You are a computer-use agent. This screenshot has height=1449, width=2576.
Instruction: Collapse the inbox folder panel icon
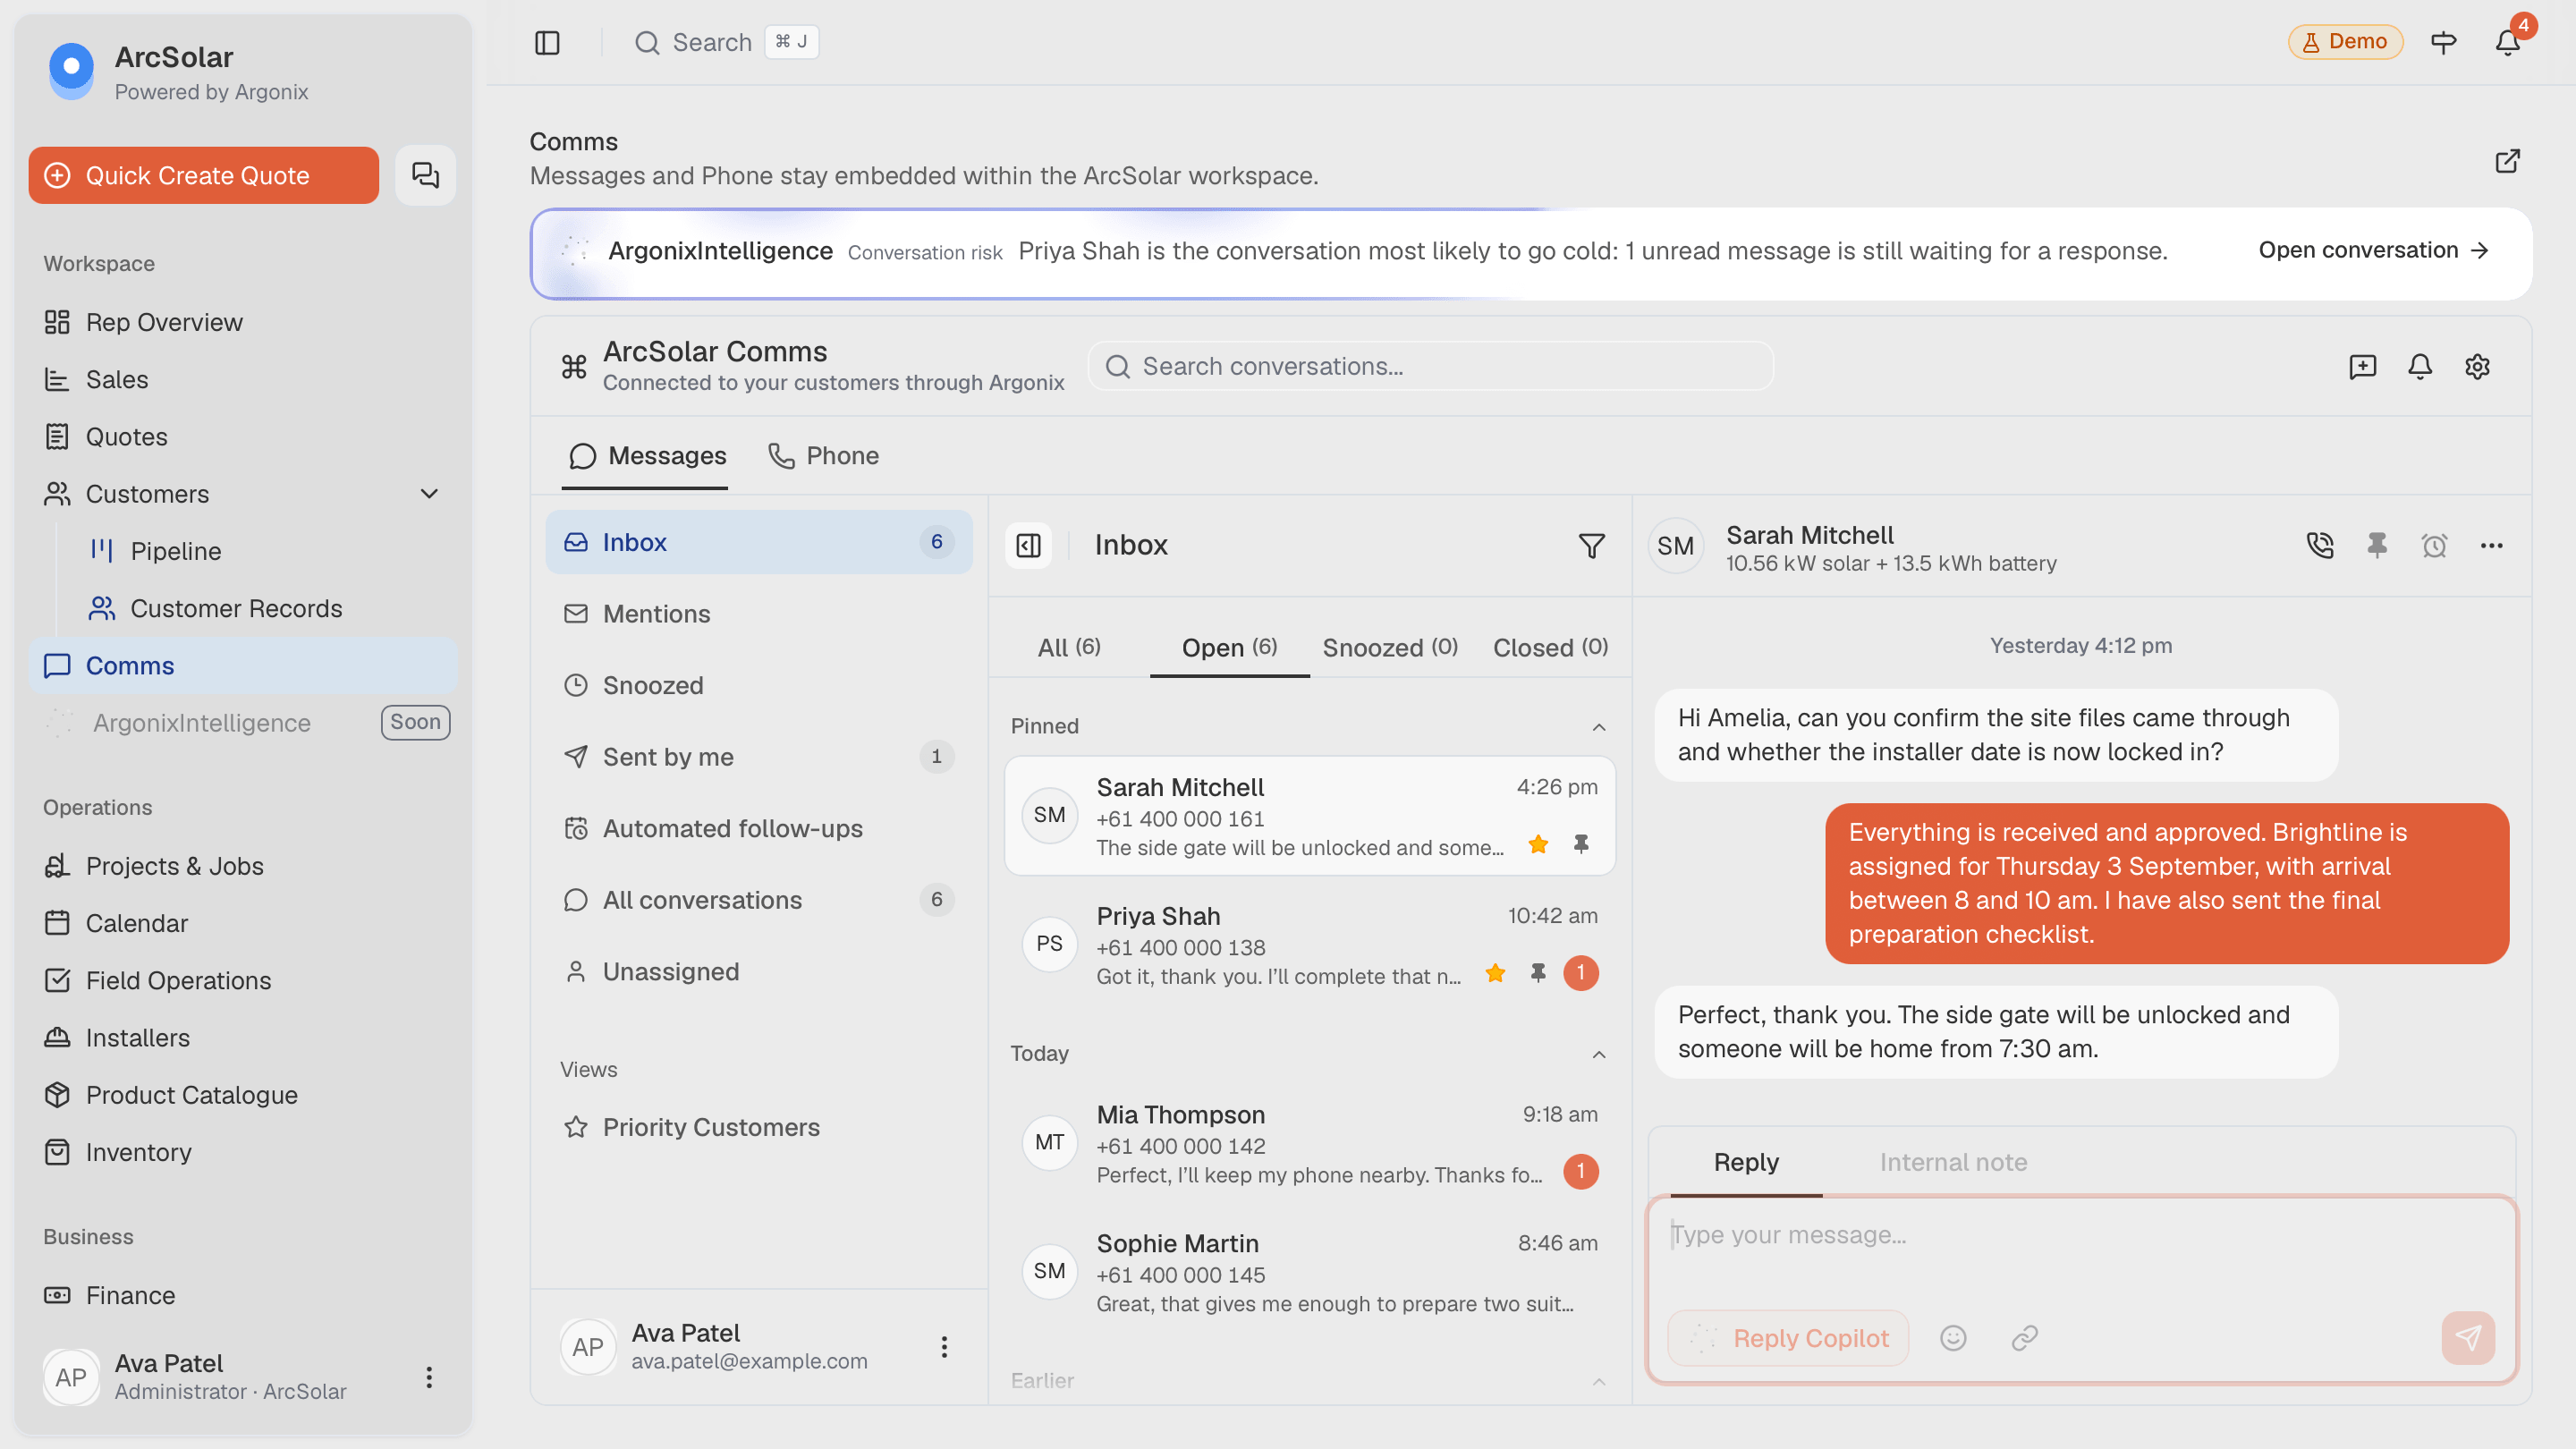tap(1029, 545)
